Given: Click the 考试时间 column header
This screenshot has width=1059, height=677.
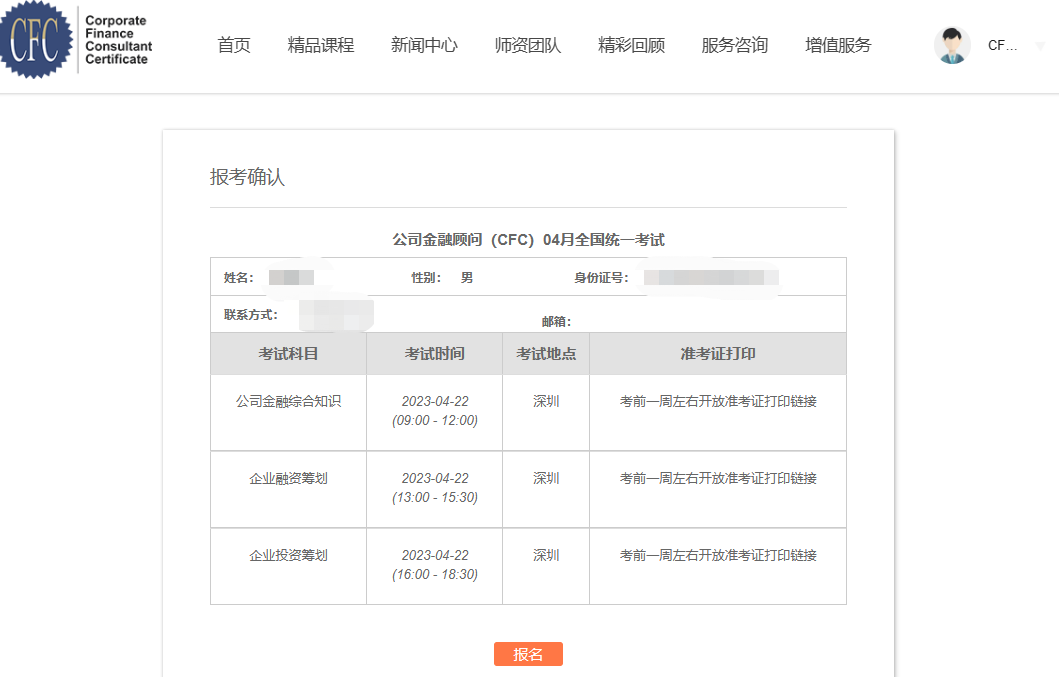Looking at the screenshot, I should (x=434, y=353).
